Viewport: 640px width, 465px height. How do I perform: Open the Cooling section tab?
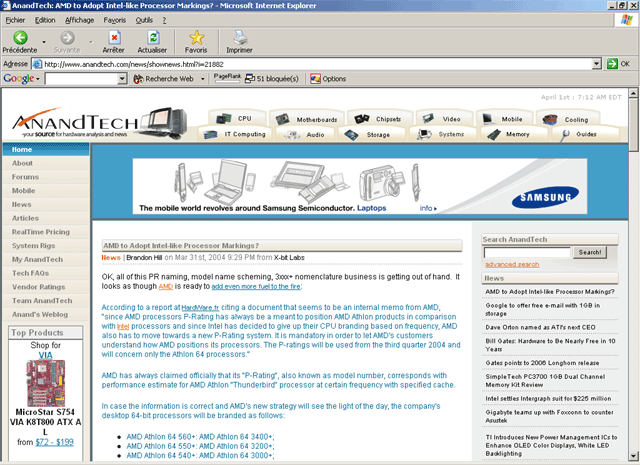pos(567,119)
